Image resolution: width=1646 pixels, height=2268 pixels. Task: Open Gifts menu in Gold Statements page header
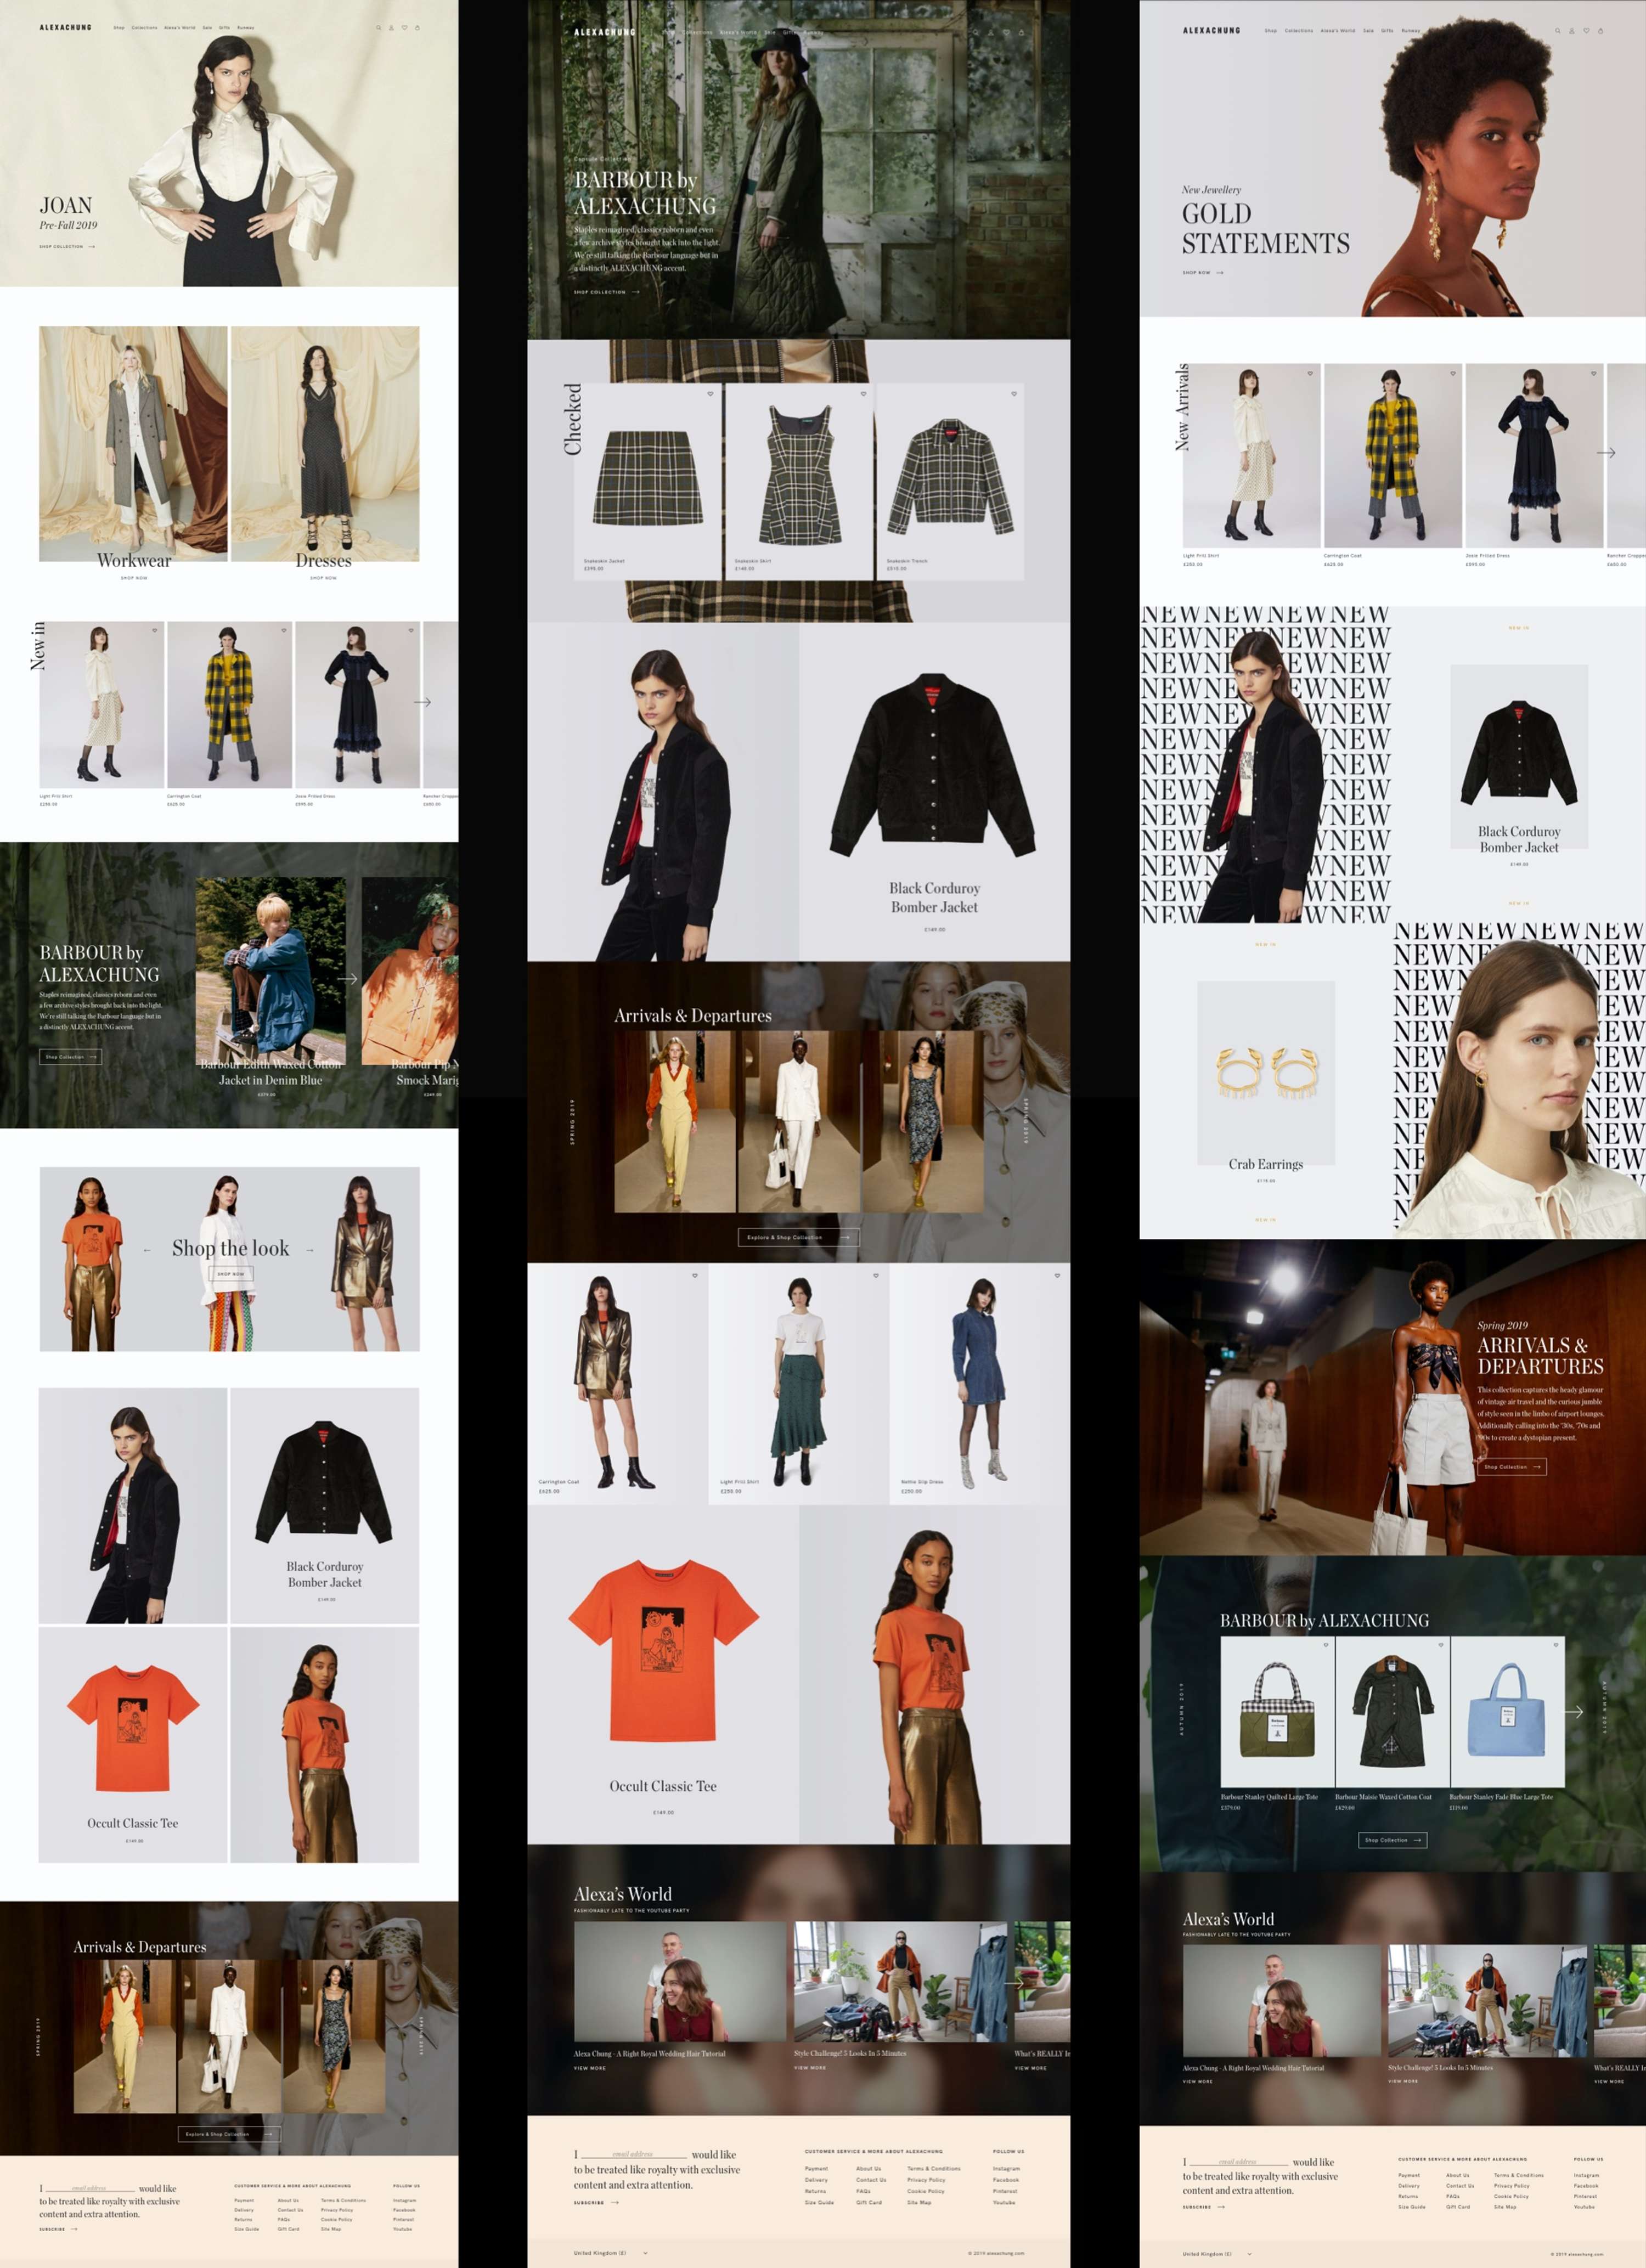(x=1387, y=31)
